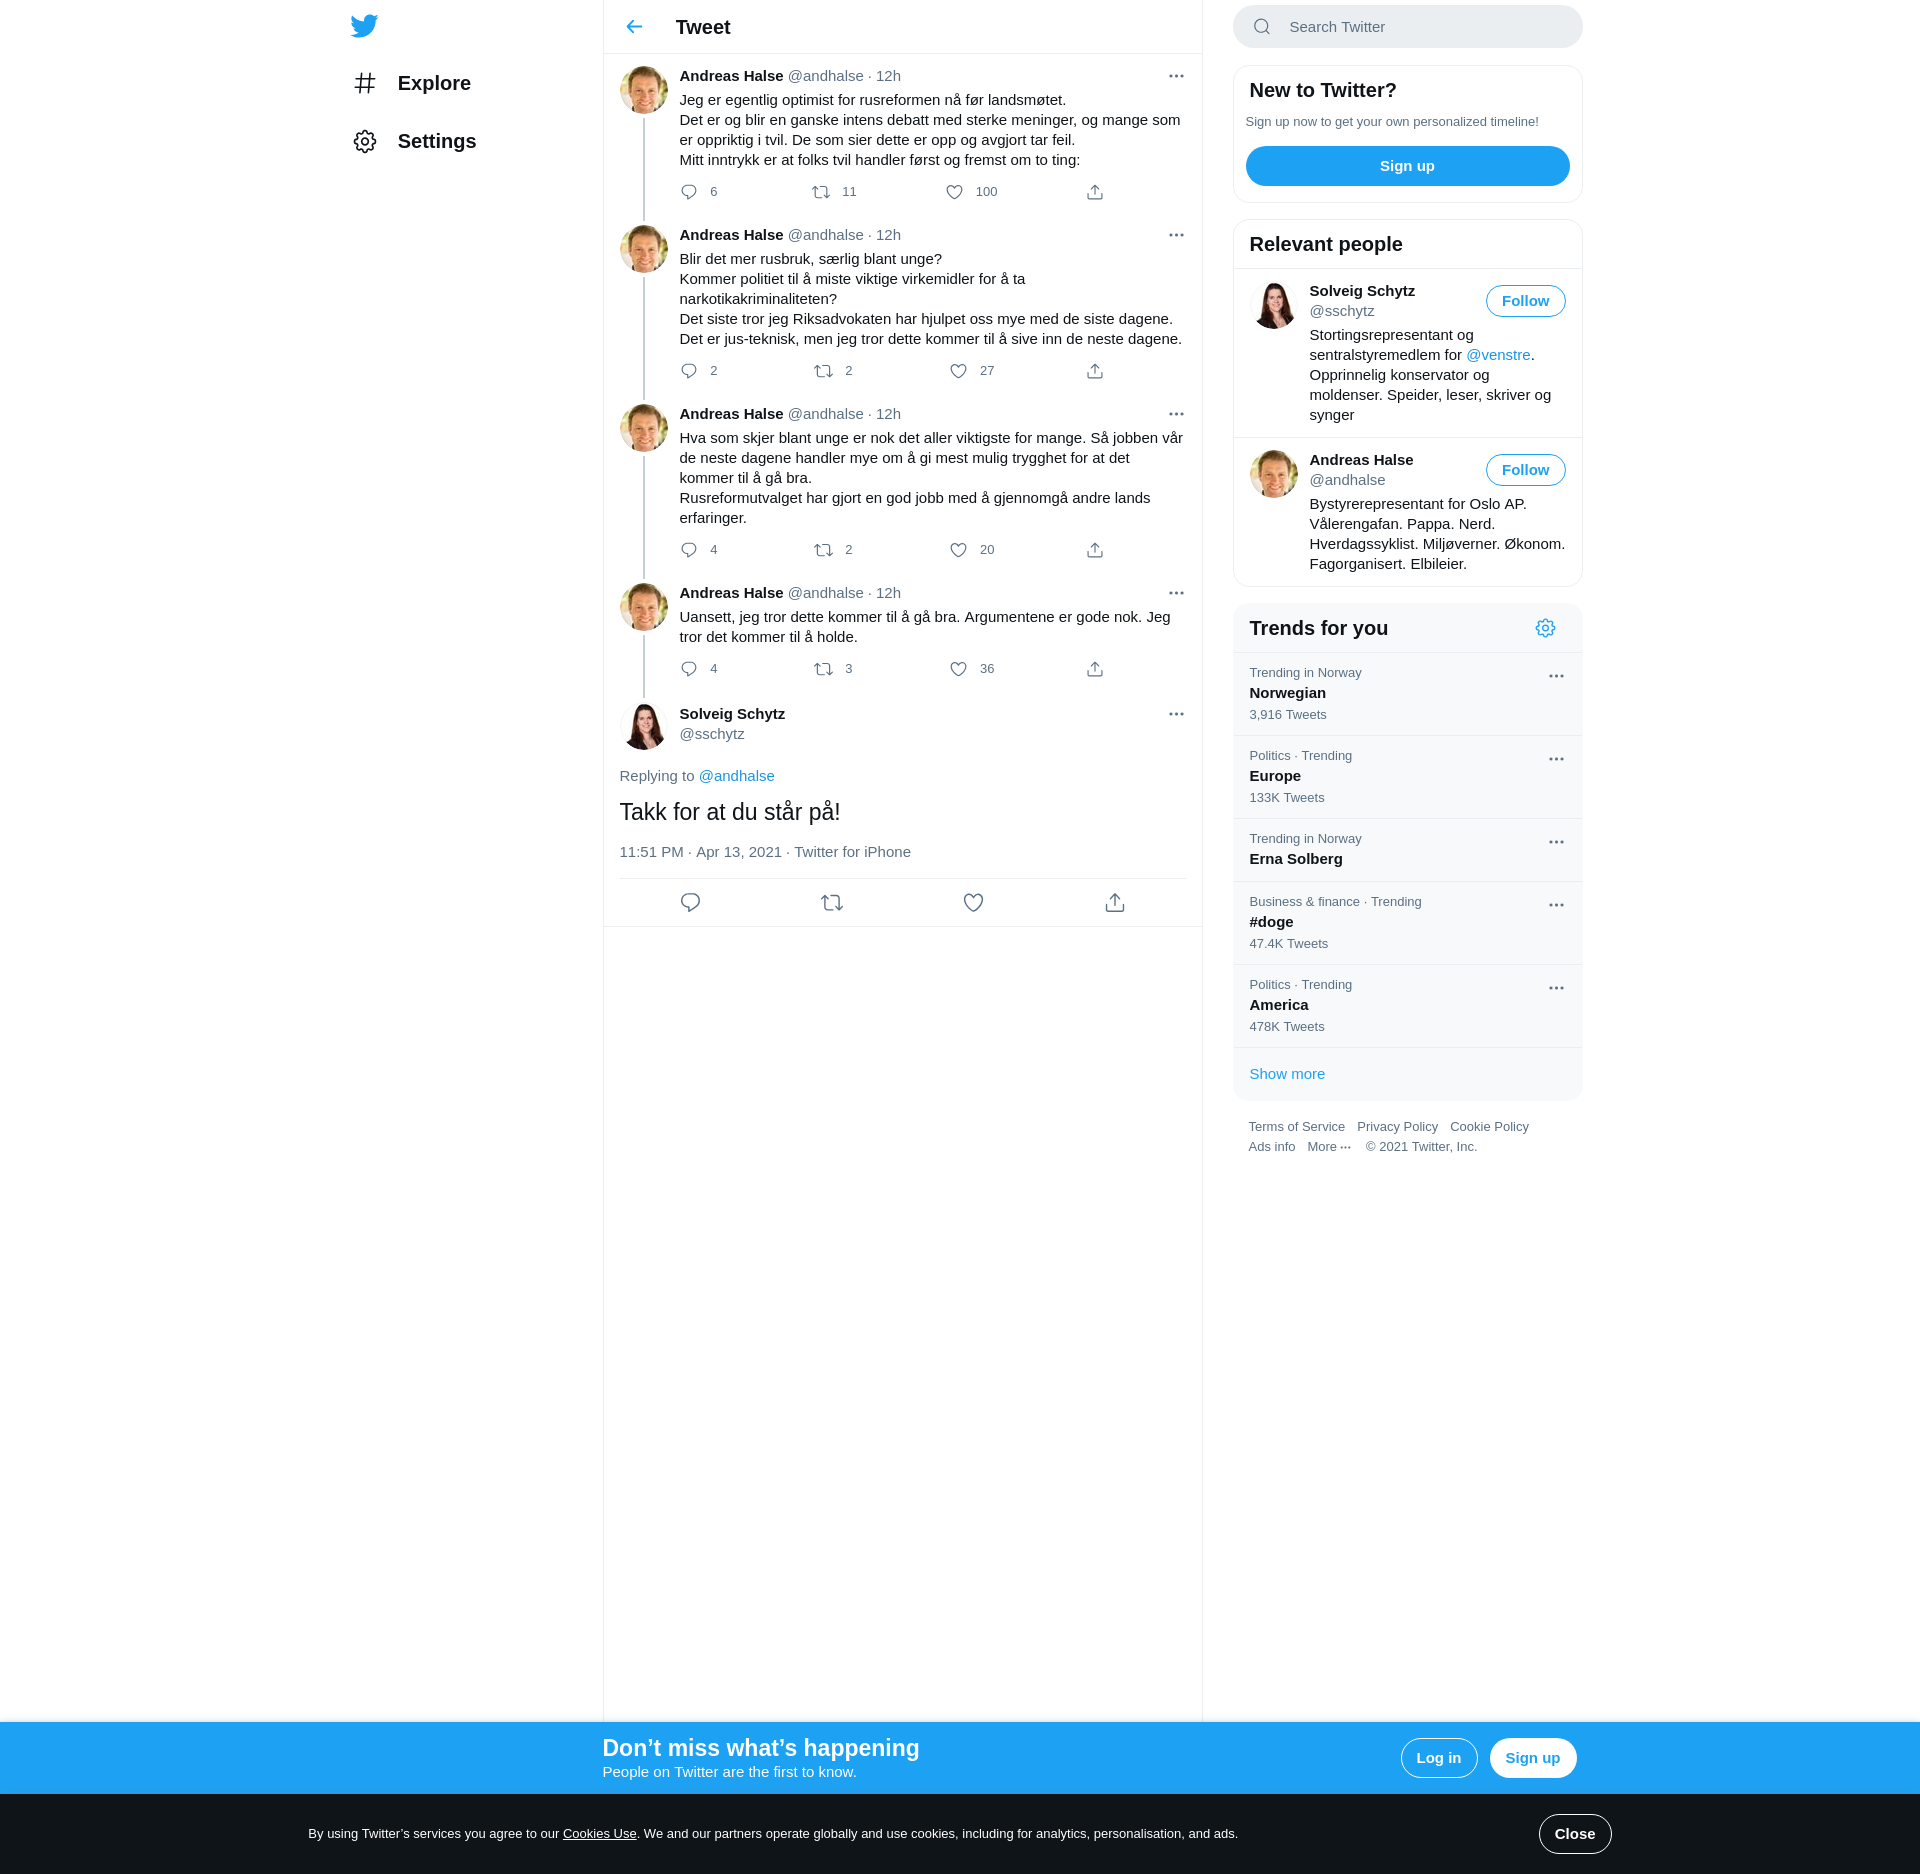Open @andhalse link in Replying to

click(736, 776)
